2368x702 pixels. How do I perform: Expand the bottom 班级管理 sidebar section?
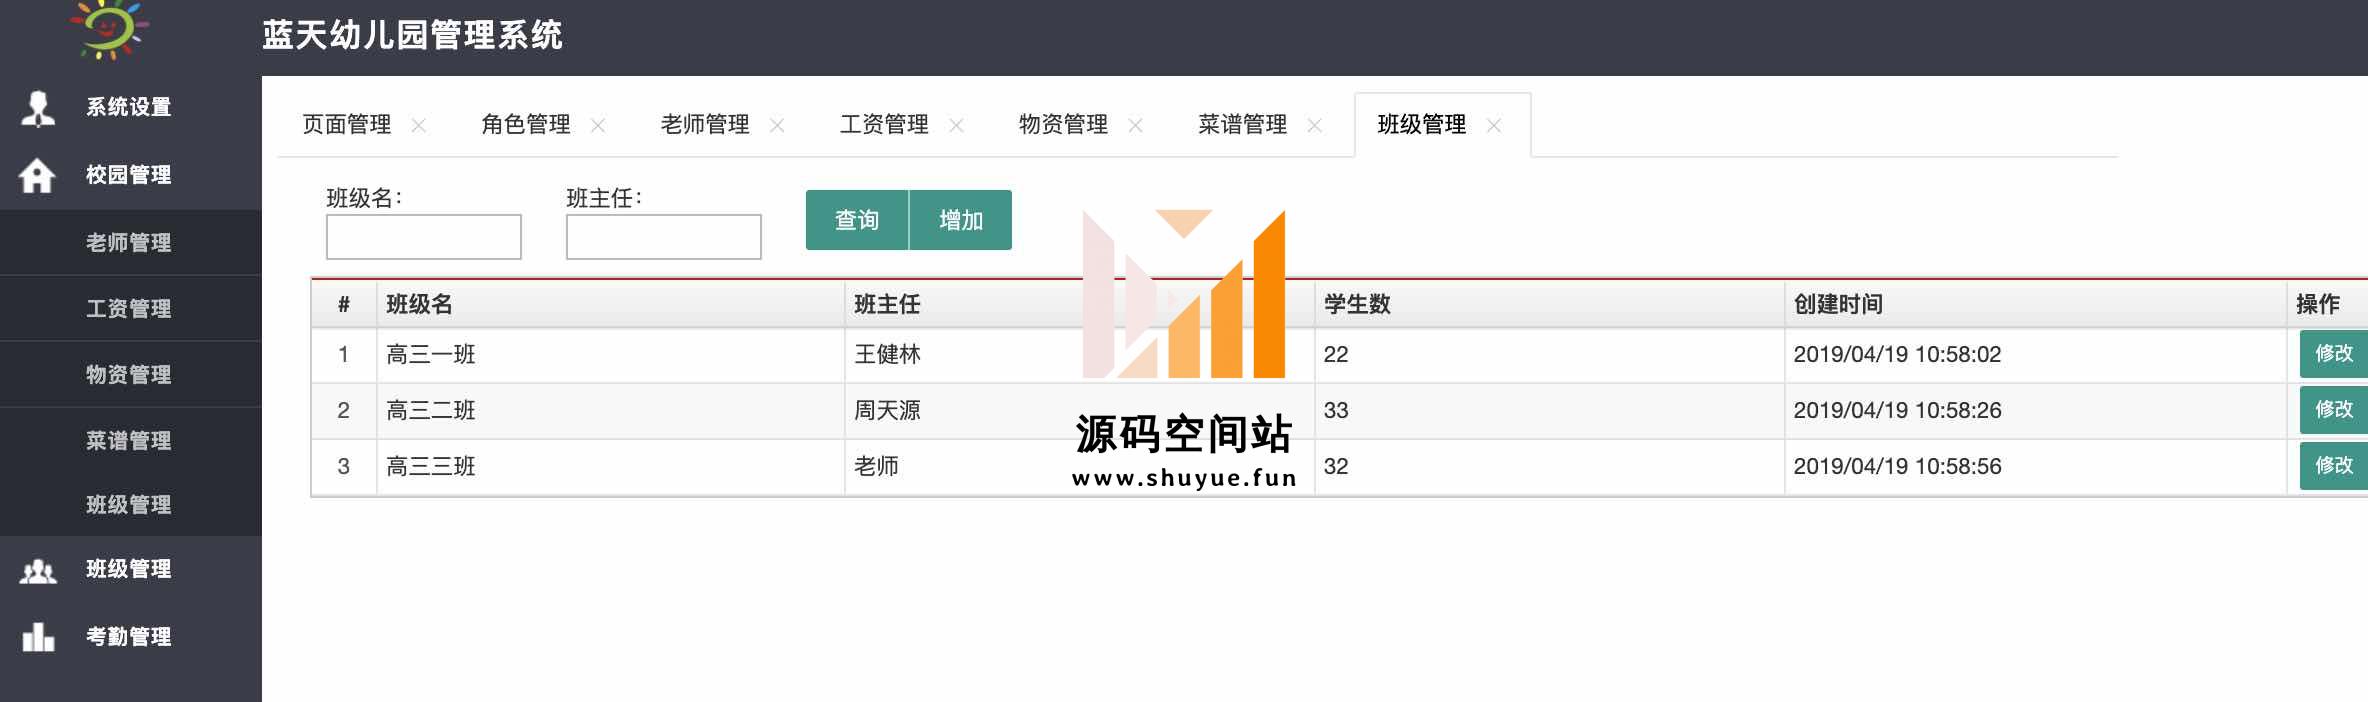[130, 570]
